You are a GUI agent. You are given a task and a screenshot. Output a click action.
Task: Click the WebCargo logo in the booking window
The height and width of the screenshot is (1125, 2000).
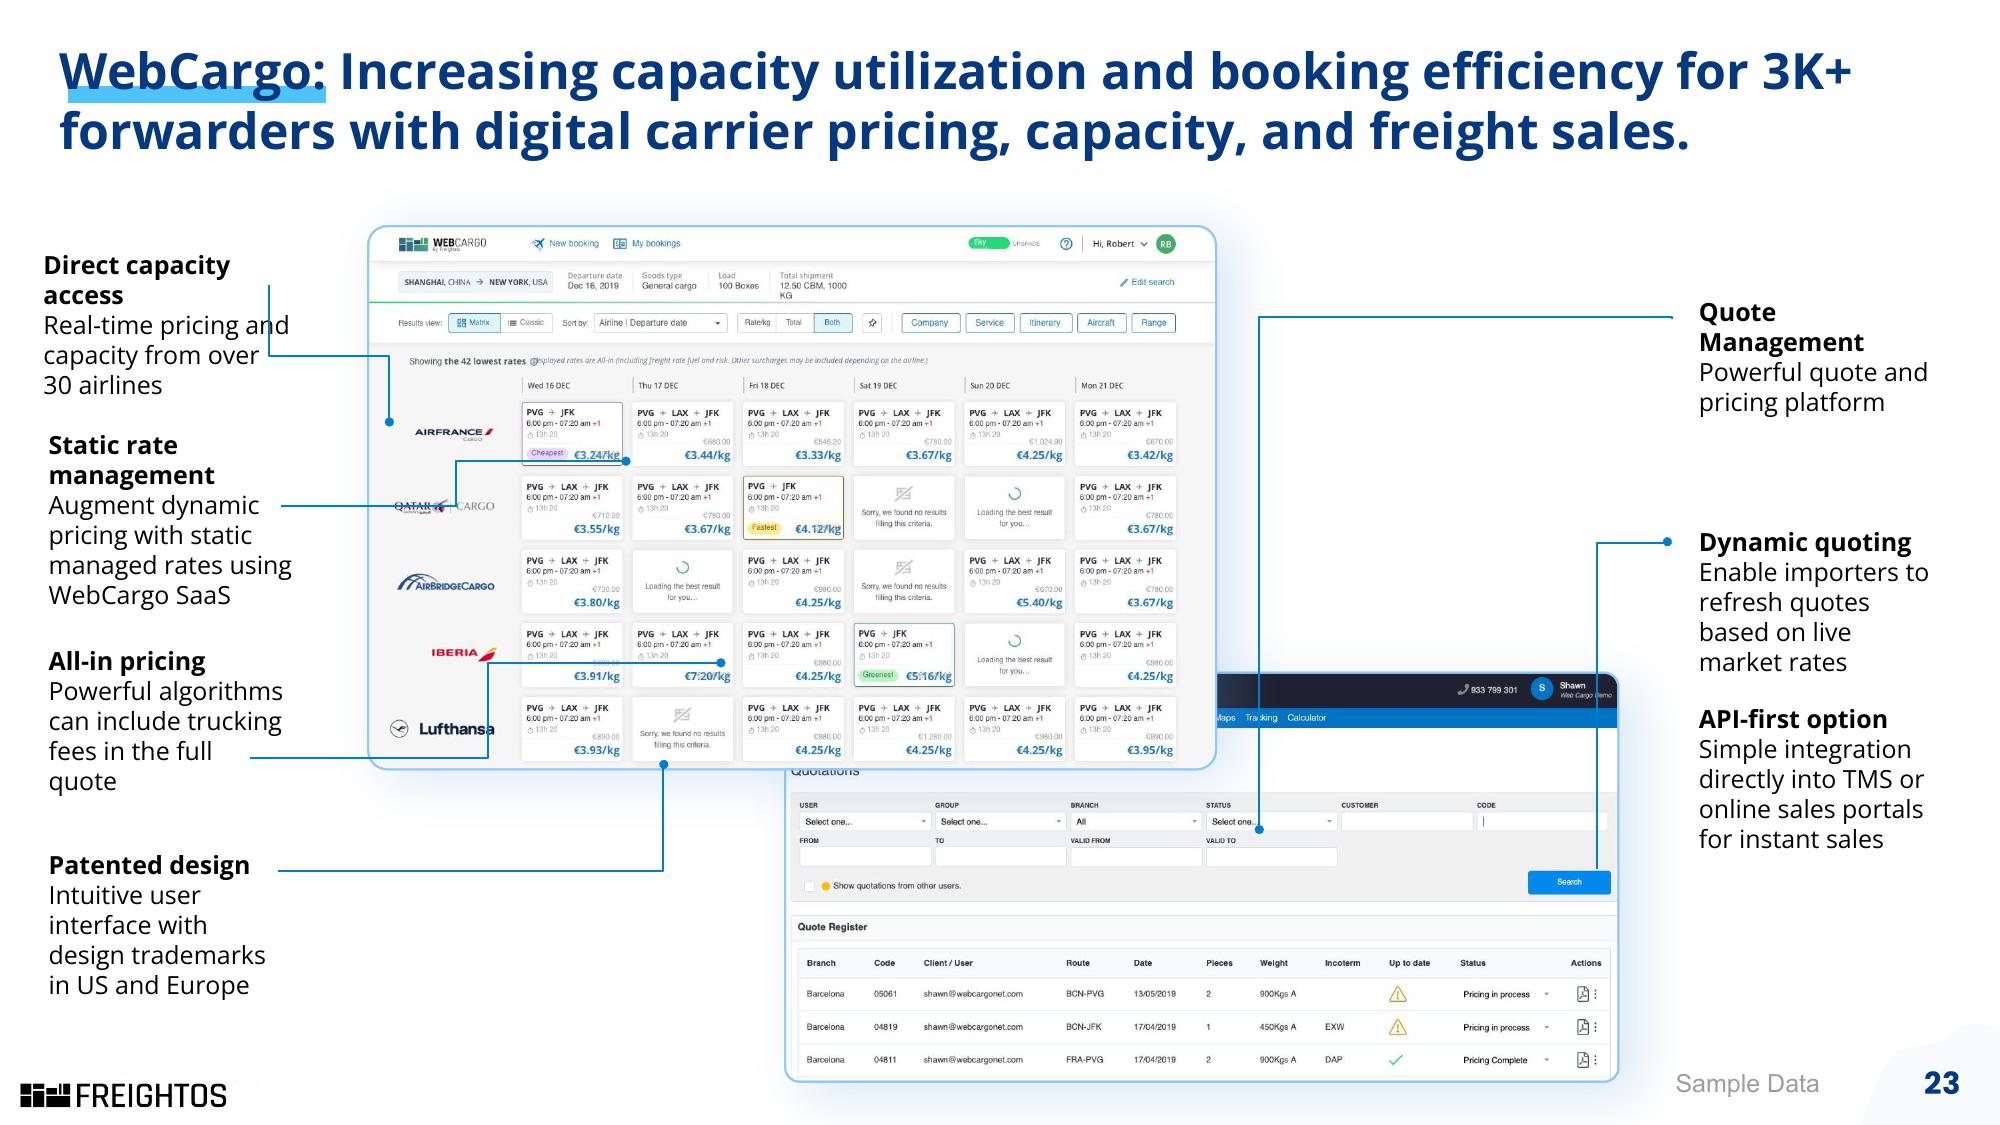click(x=442, y=244)
